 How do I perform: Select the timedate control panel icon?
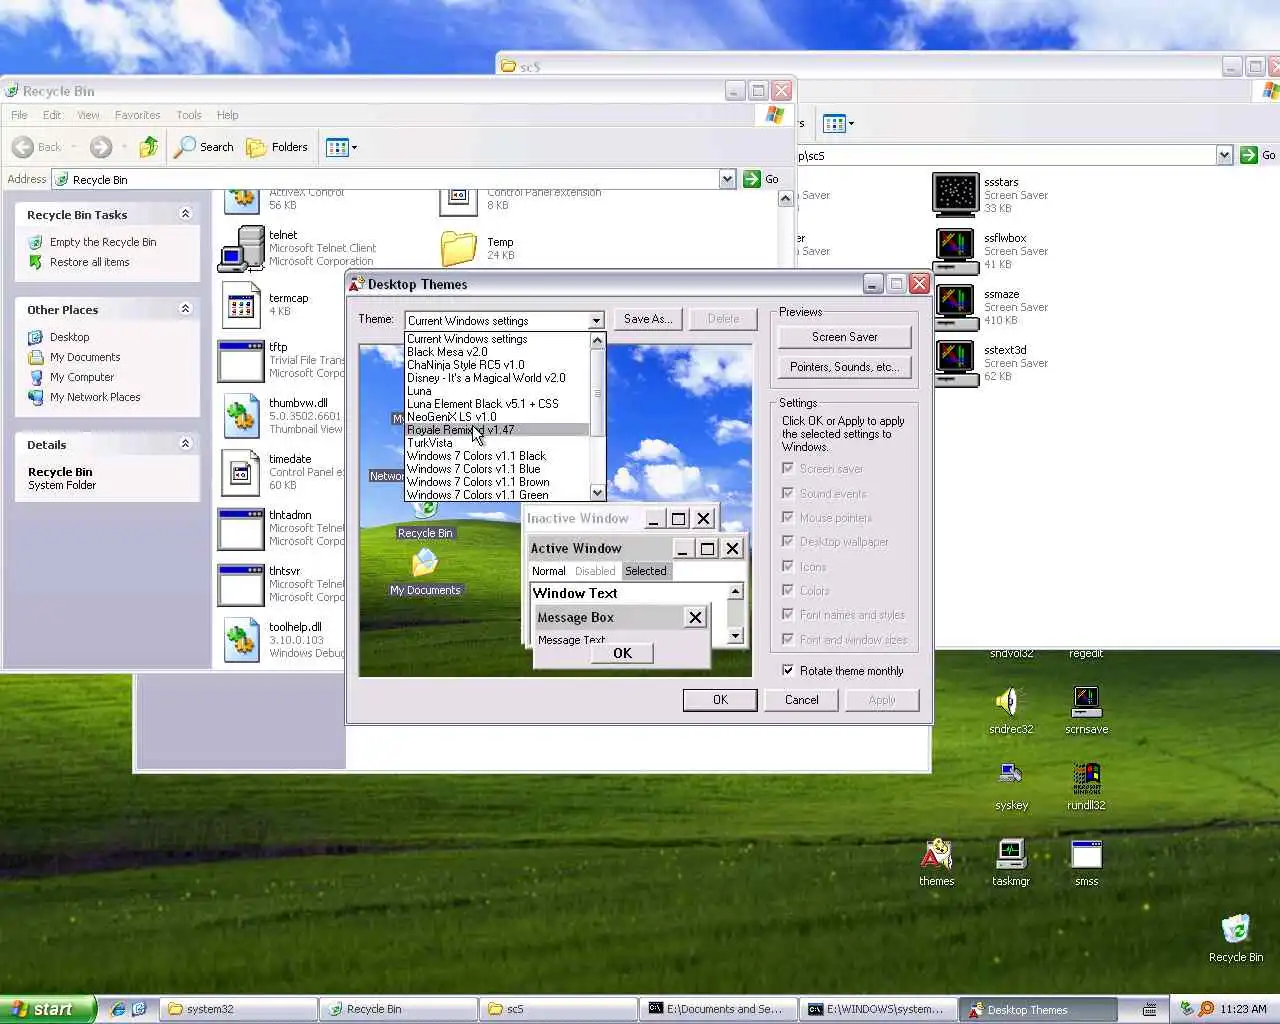point(241,472)
